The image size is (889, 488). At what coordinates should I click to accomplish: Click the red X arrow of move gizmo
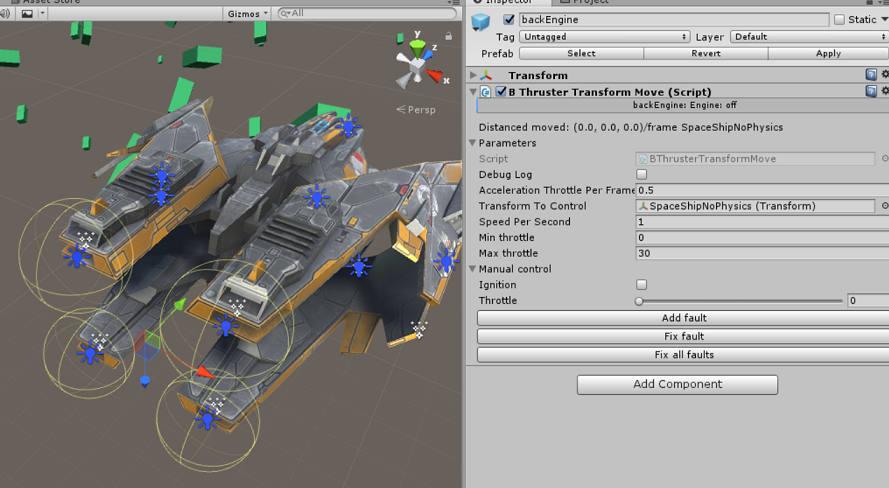click(x=204, y=372)
